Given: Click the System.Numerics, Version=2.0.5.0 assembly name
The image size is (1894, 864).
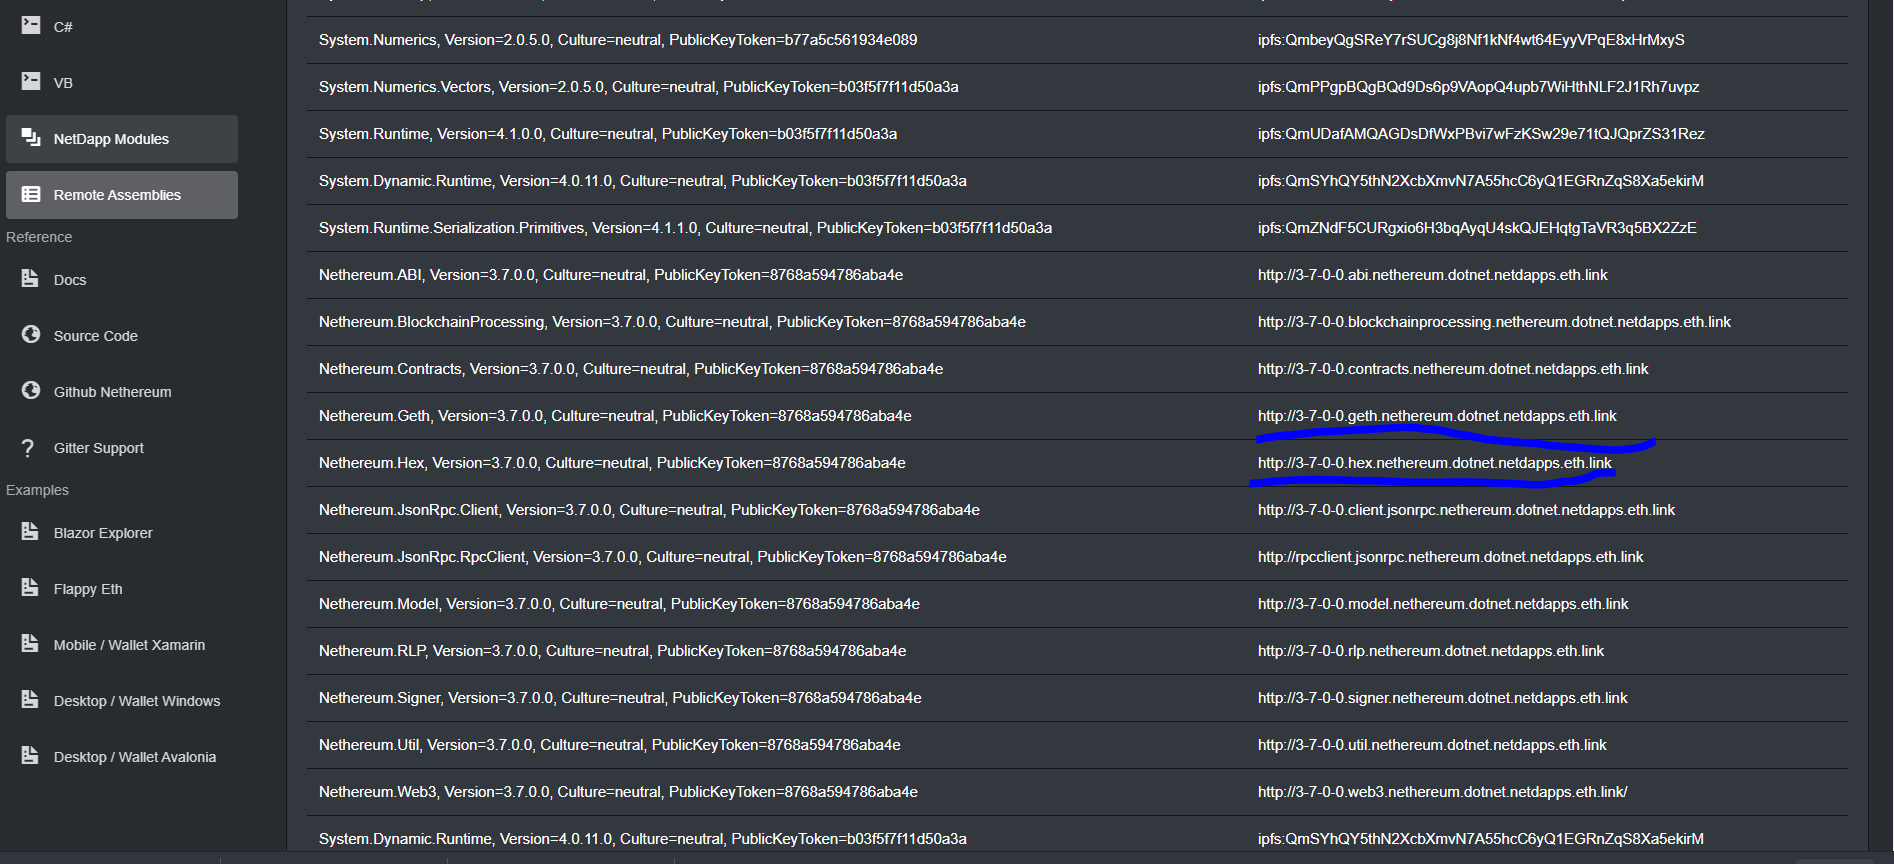Looking at the screenshot, I should [x=618, y=40].
